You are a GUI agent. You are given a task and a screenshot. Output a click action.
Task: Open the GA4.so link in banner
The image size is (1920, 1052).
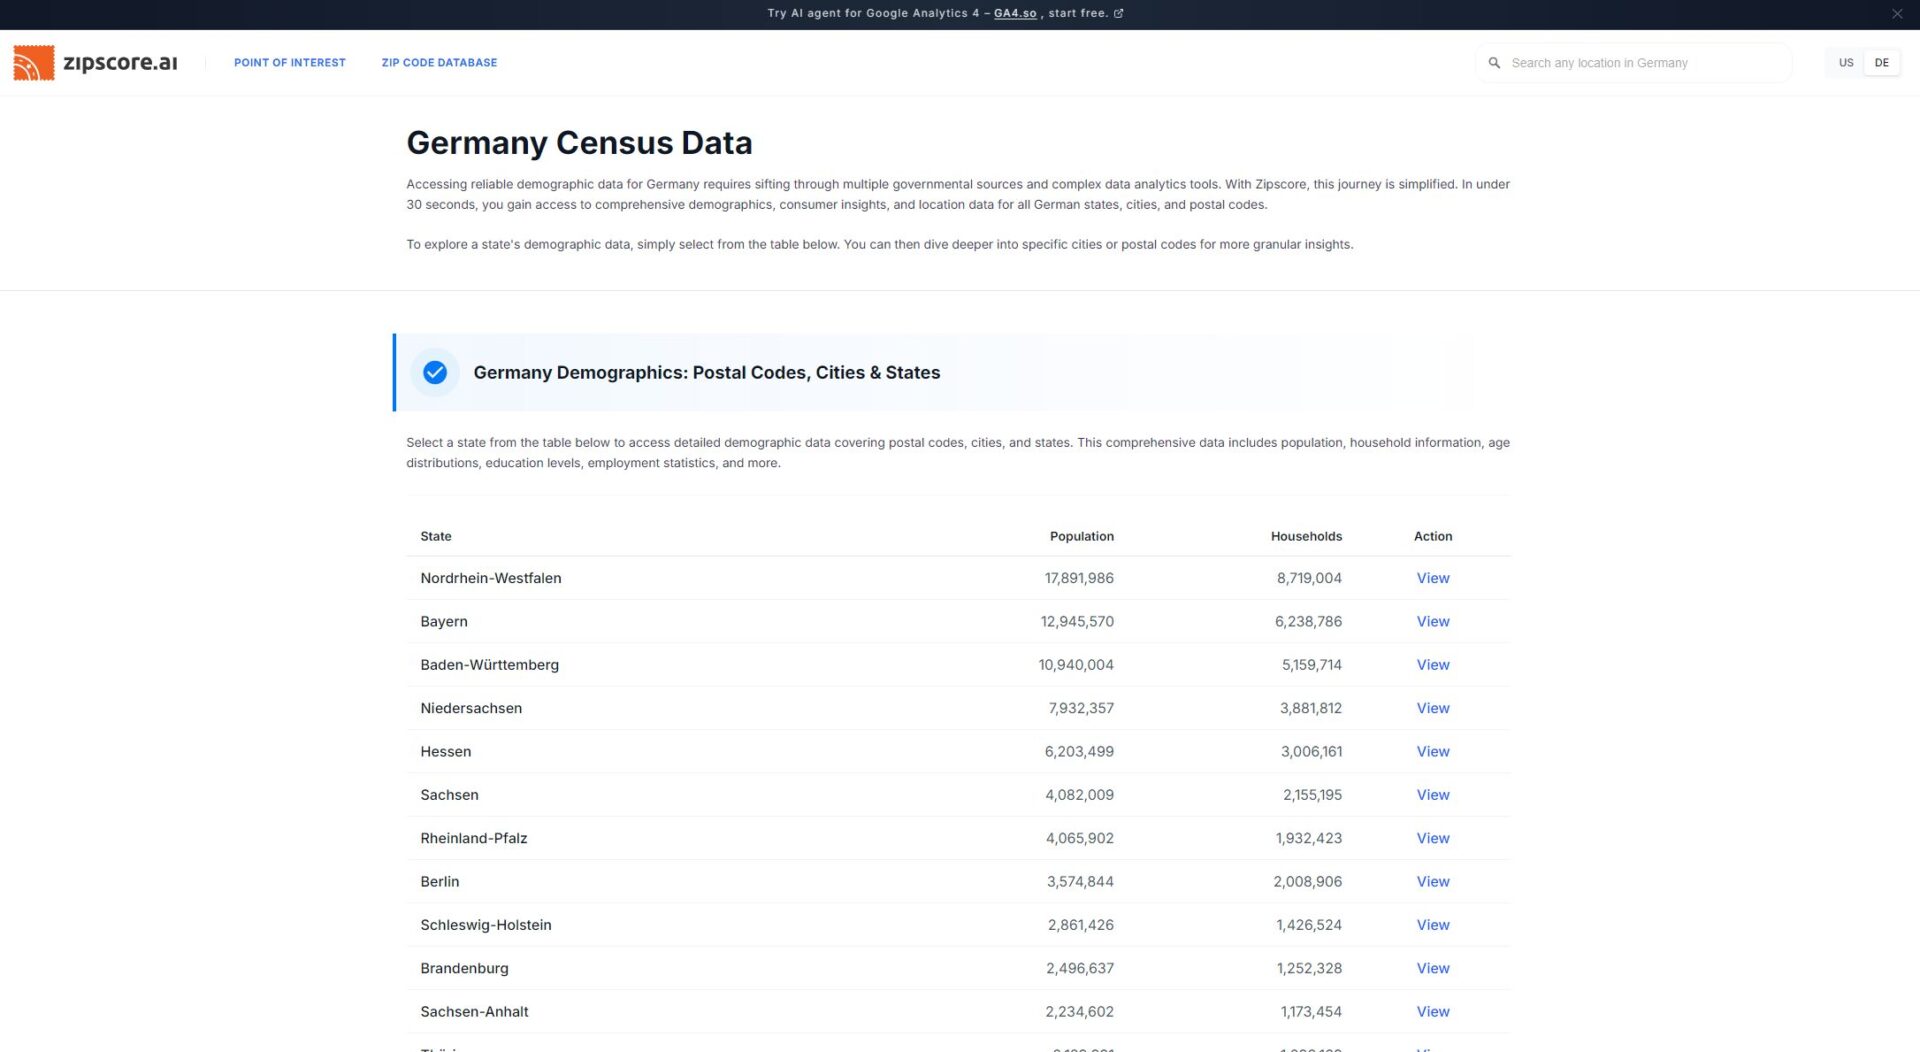[x=1014, y=14]
